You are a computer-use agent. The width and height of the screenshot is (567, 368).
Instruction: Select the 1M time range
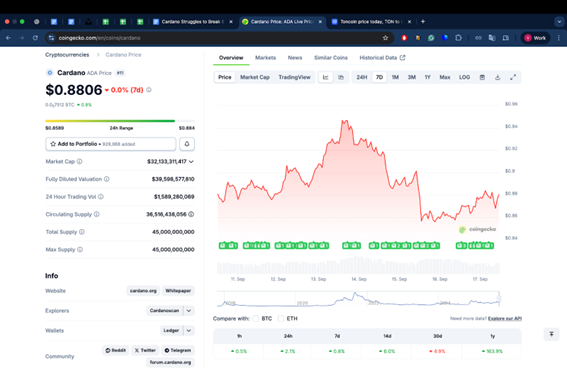(395, 77)
